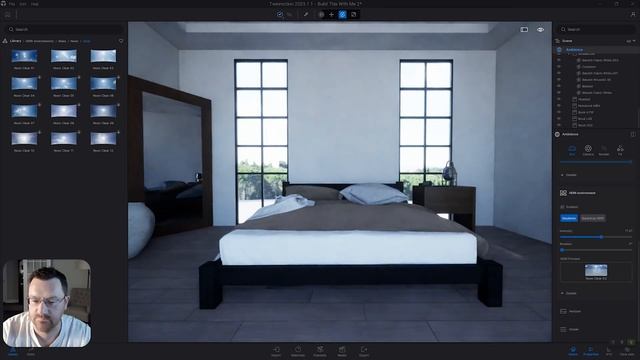640x360 pixels.
Task: Select the Noon Clear 12 HDRI thumbnail
Action: point(103,138)
